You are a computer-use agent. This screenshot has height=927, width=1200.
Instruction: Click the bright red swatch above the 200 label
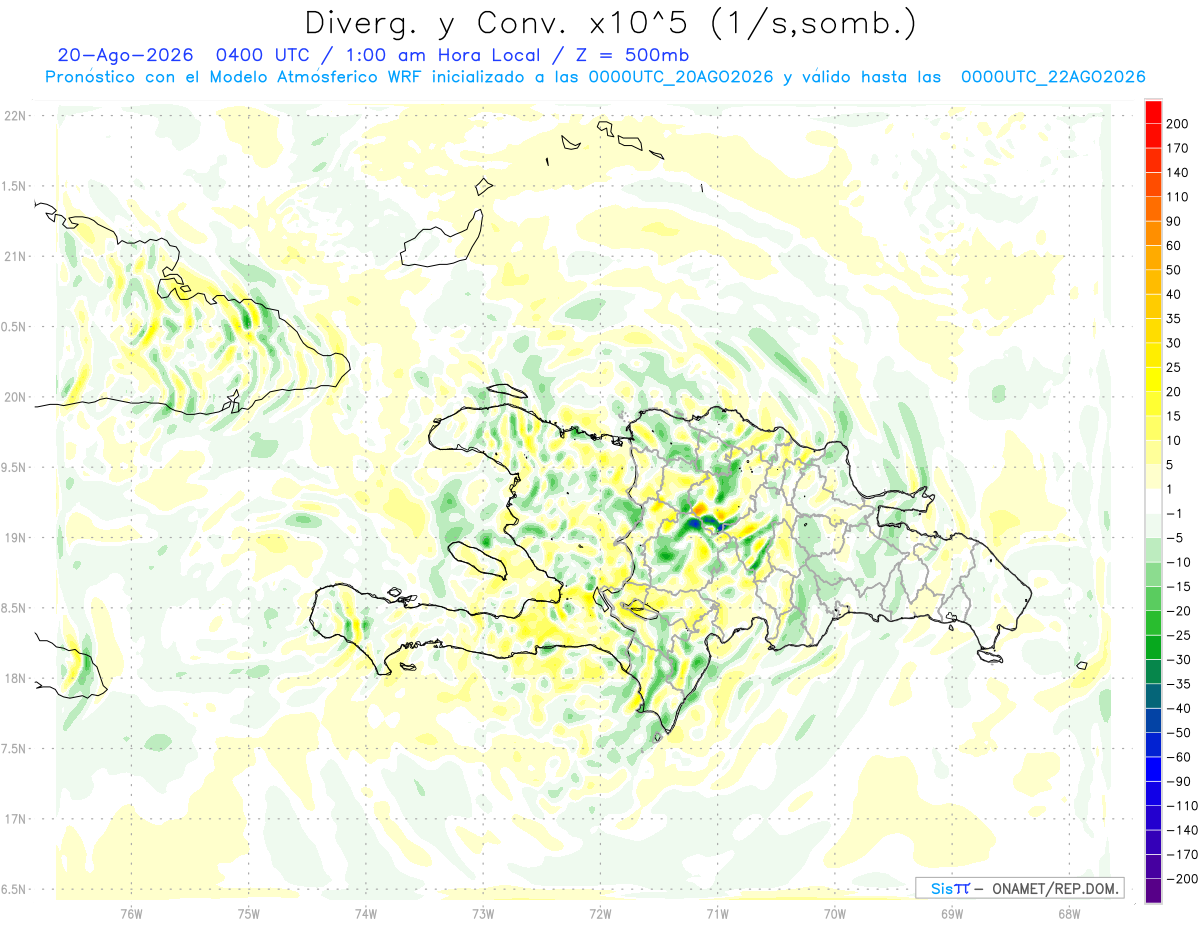pyautogui.click(x=1153, y=112)
